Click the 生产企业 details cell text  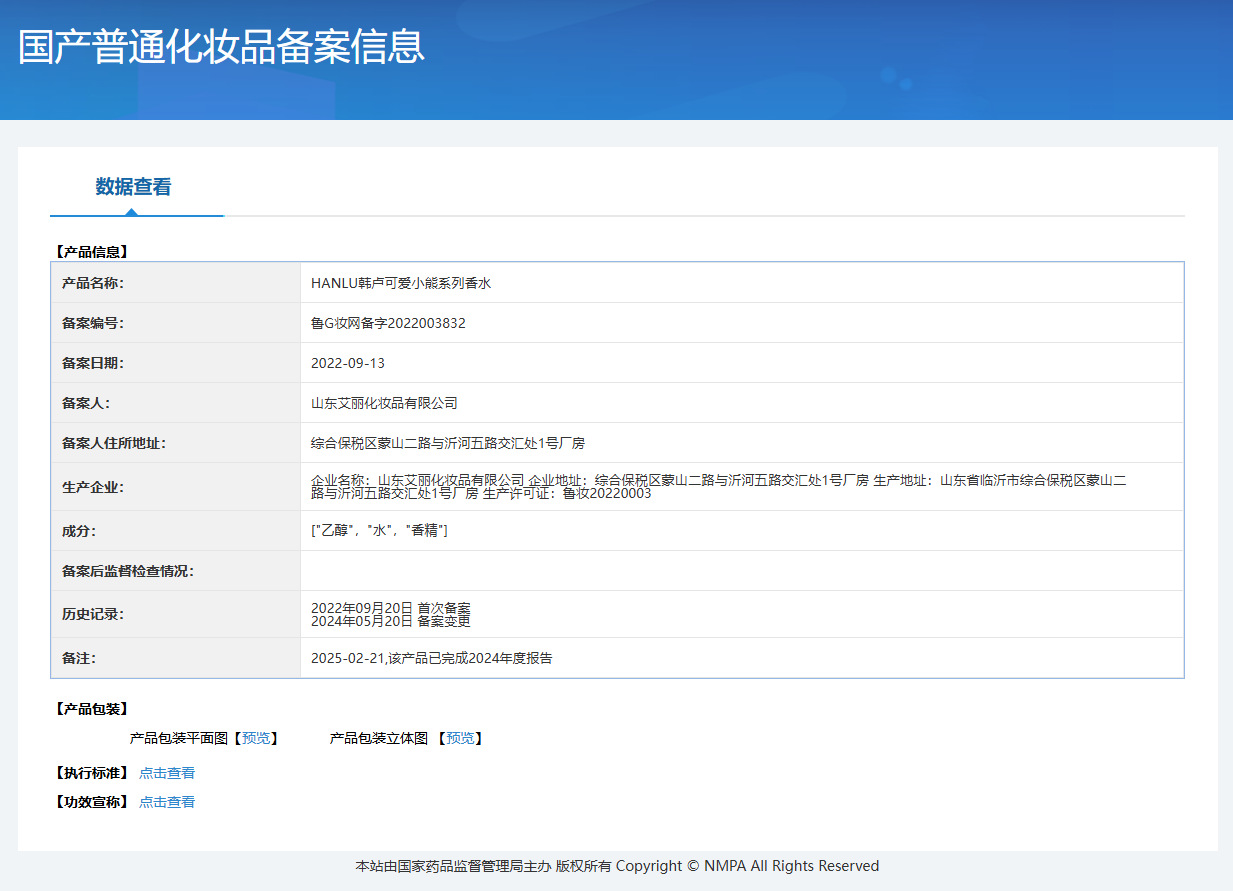pyautogui.click(x=719, y=487)
